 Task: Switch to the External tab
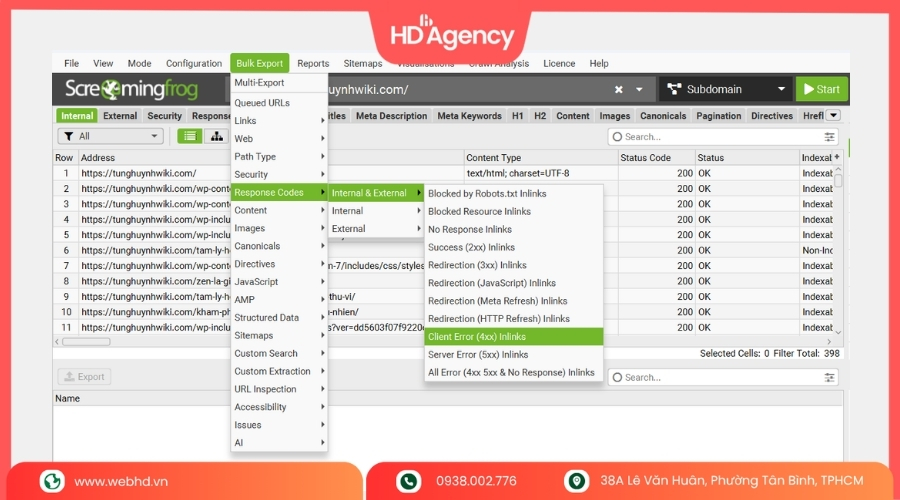coord(120,115)
